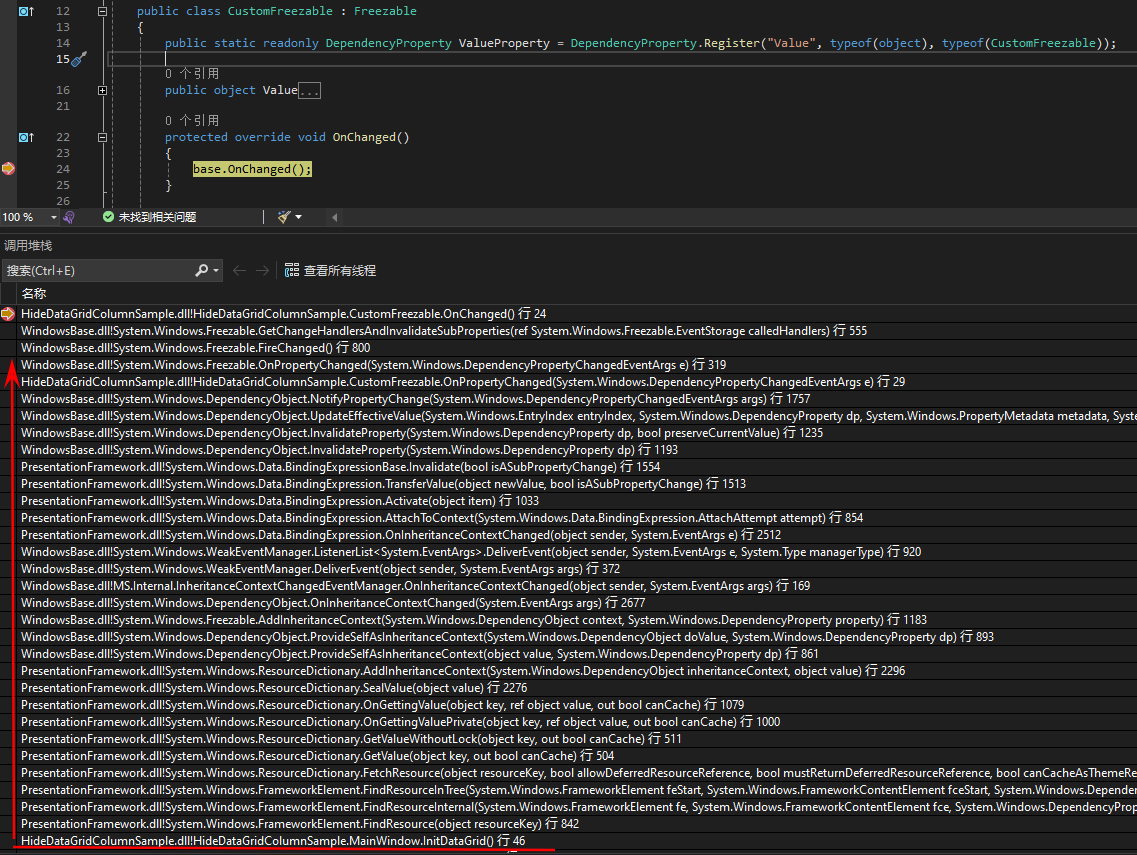Select ResourceDictionary.GetValue 行 504 frame
Screen dimensions: 1137x855
point(318,756)
